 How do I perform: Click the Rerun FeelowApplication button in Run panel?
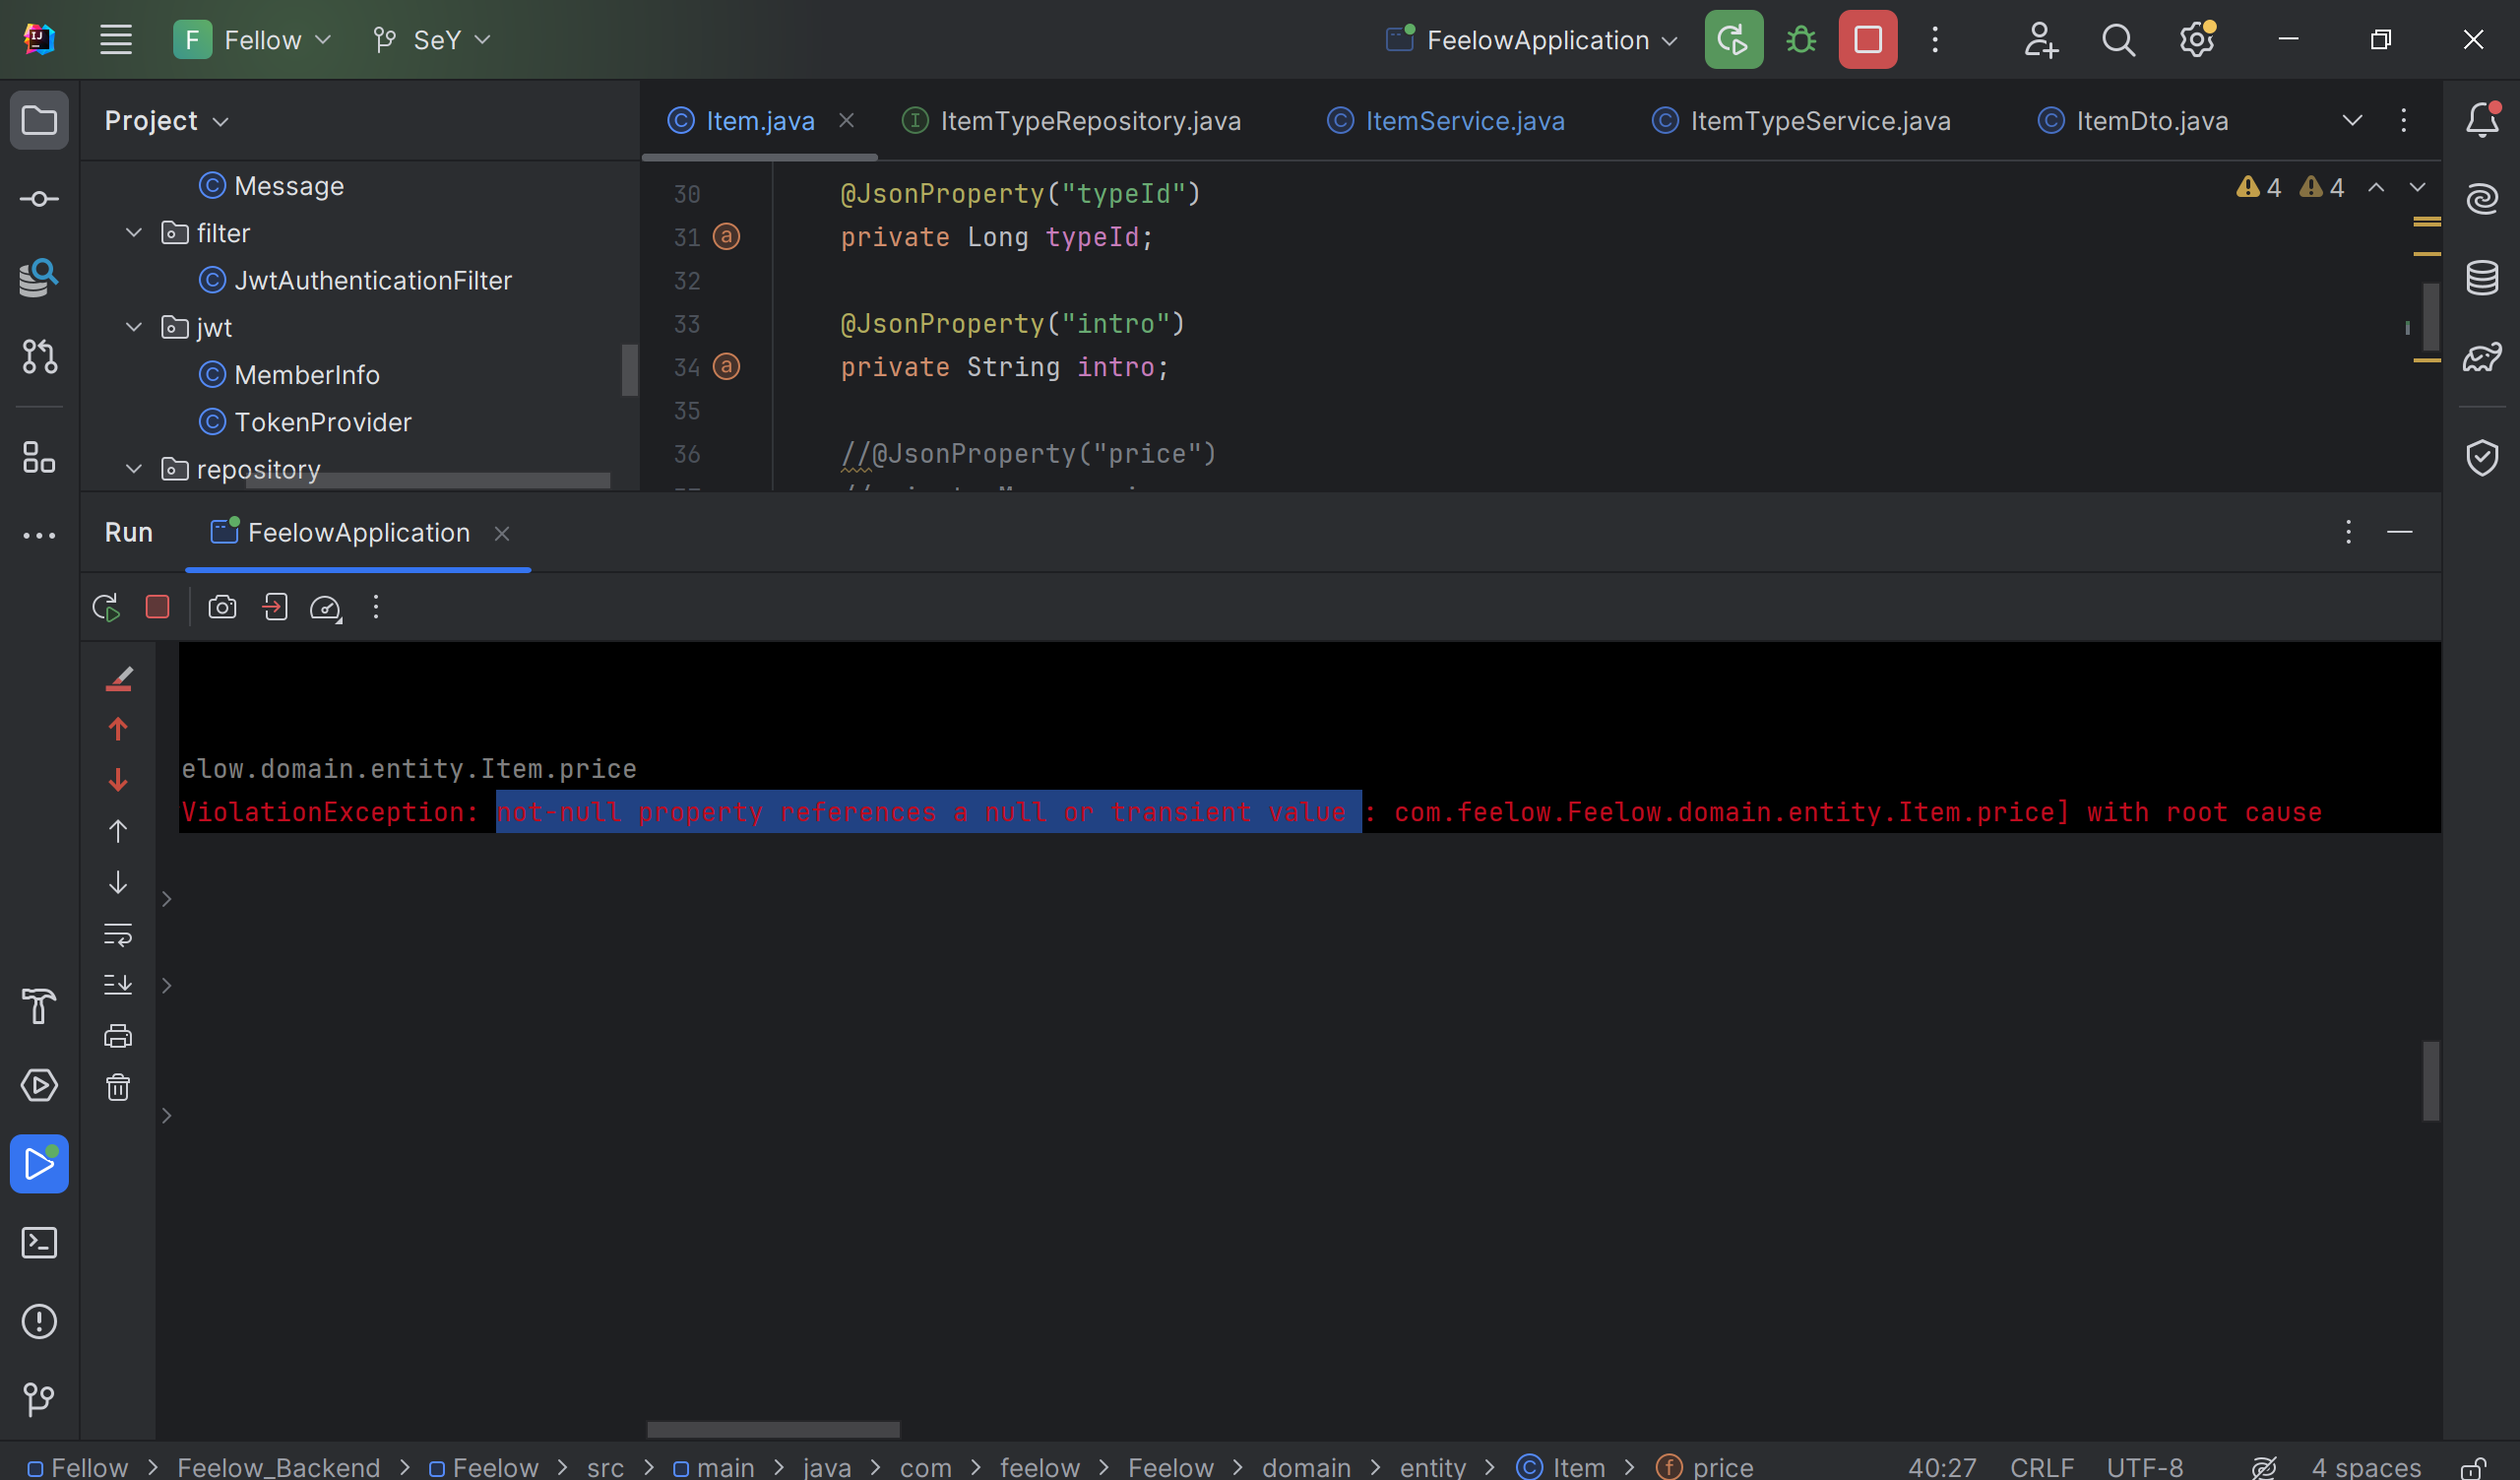[106, 607]
